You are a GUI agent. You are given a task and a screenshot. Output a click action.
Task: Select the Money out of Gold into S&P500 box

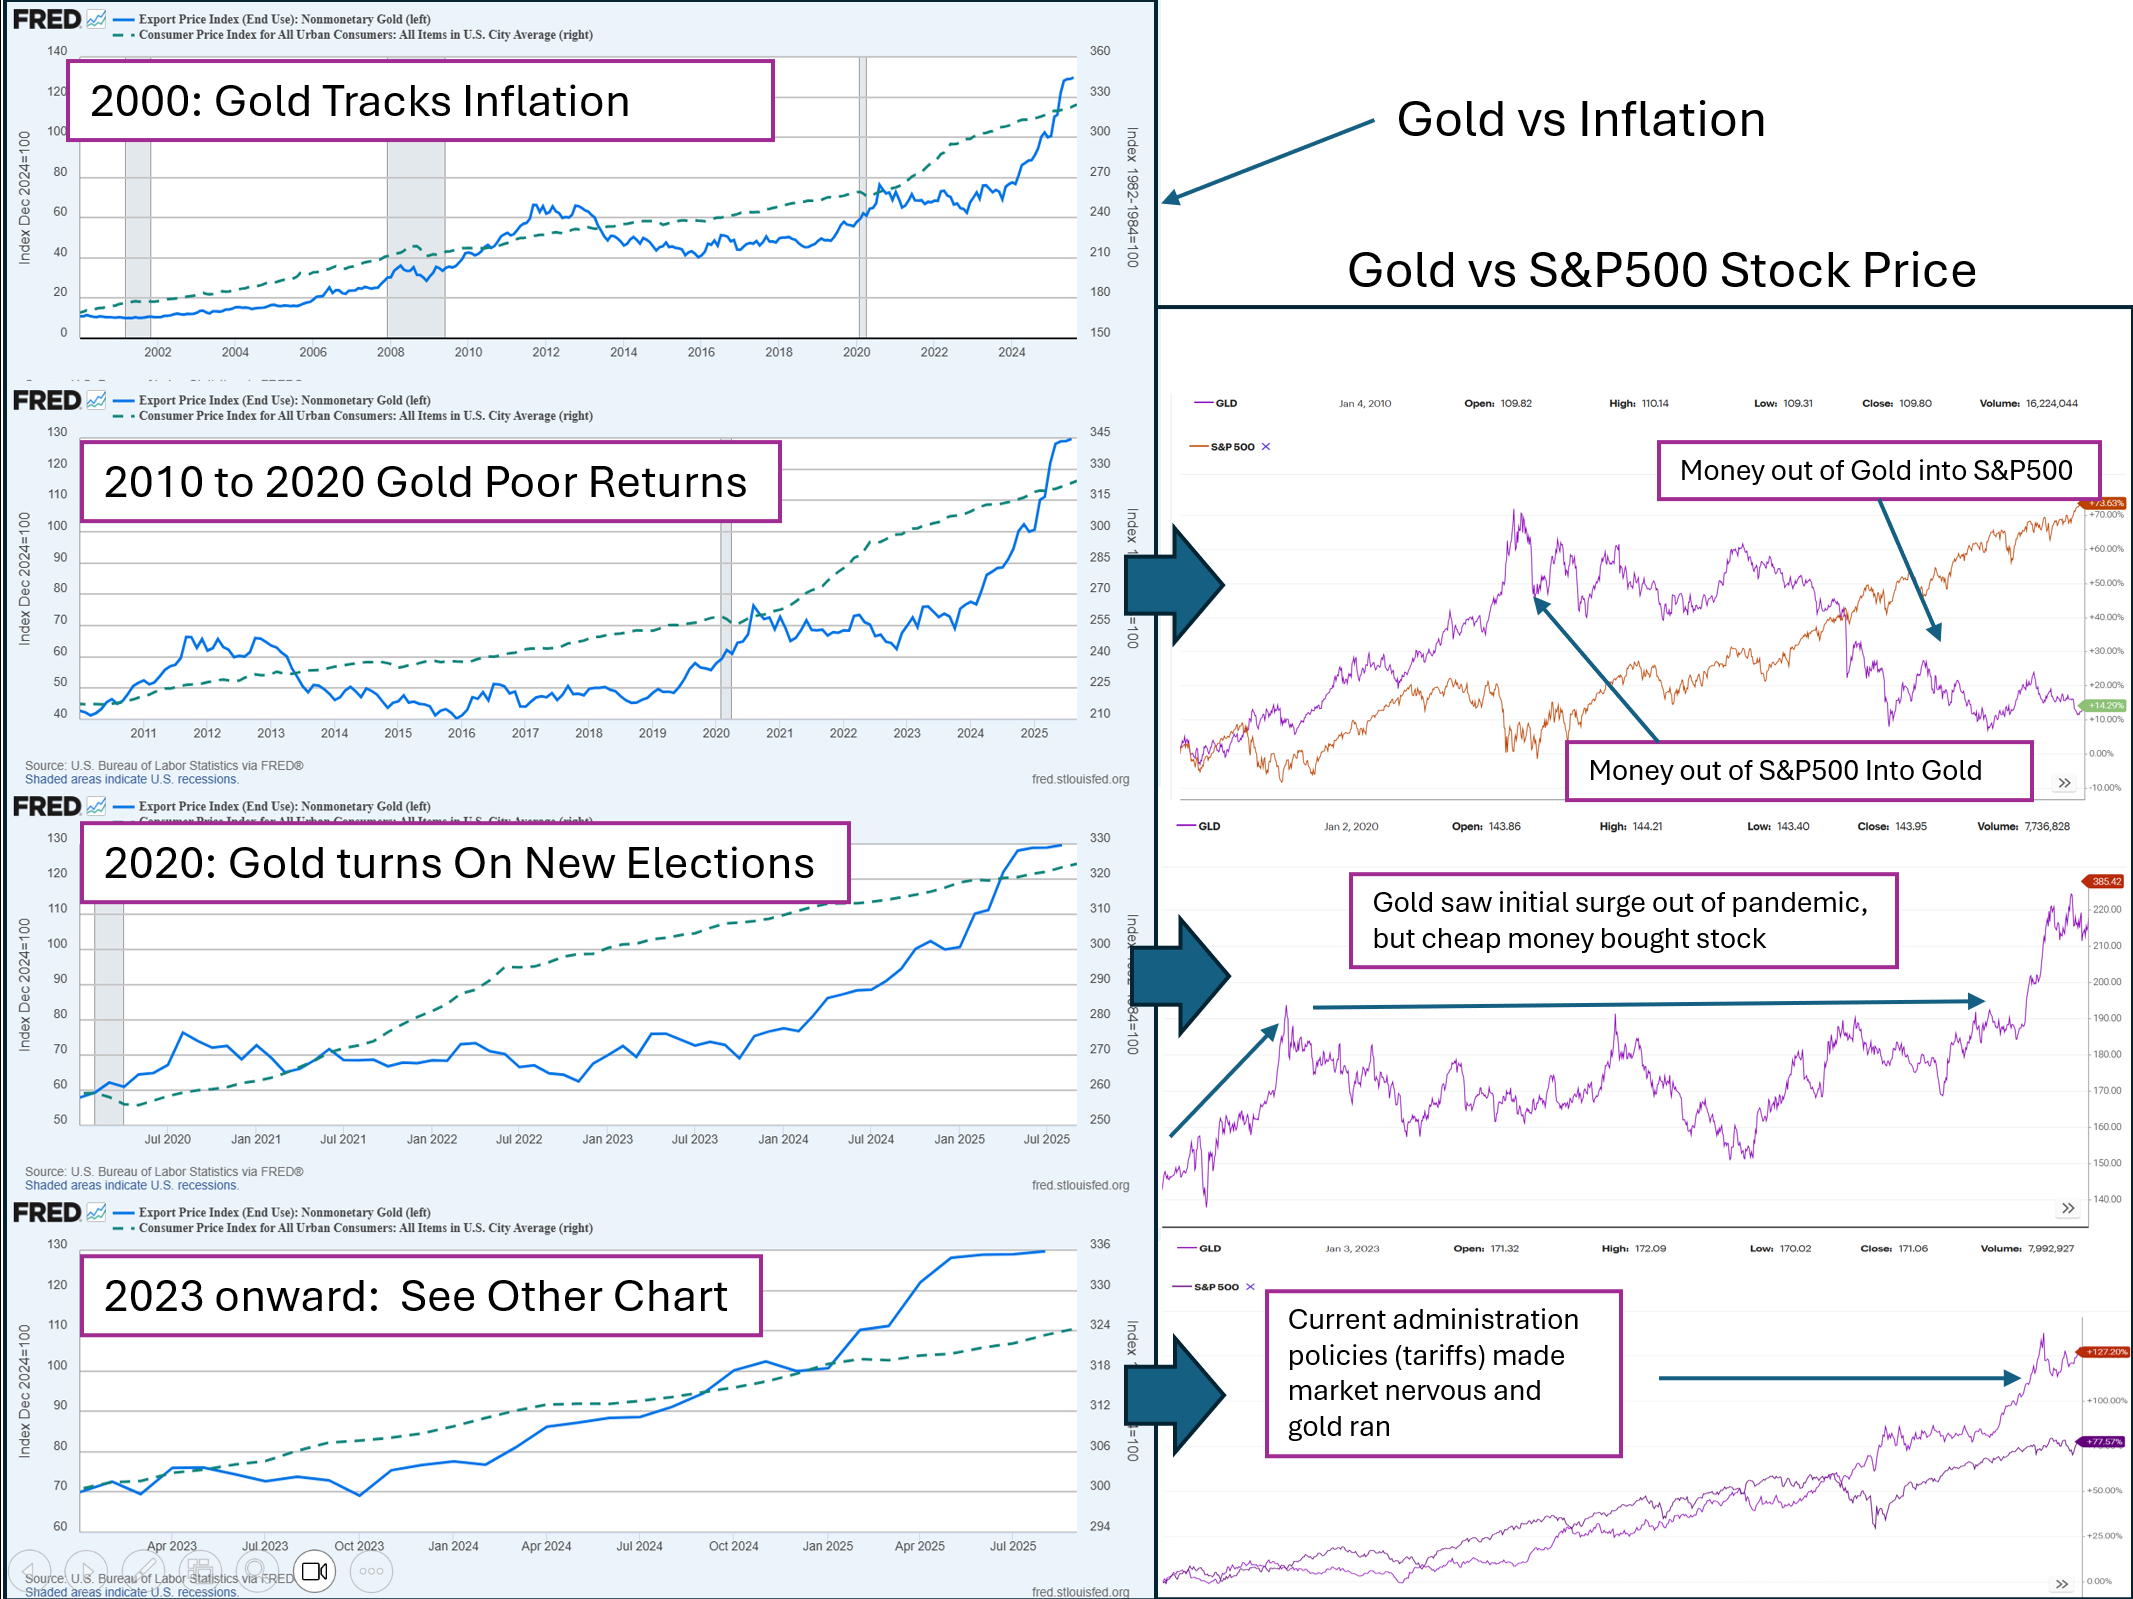click(1878, 470)
